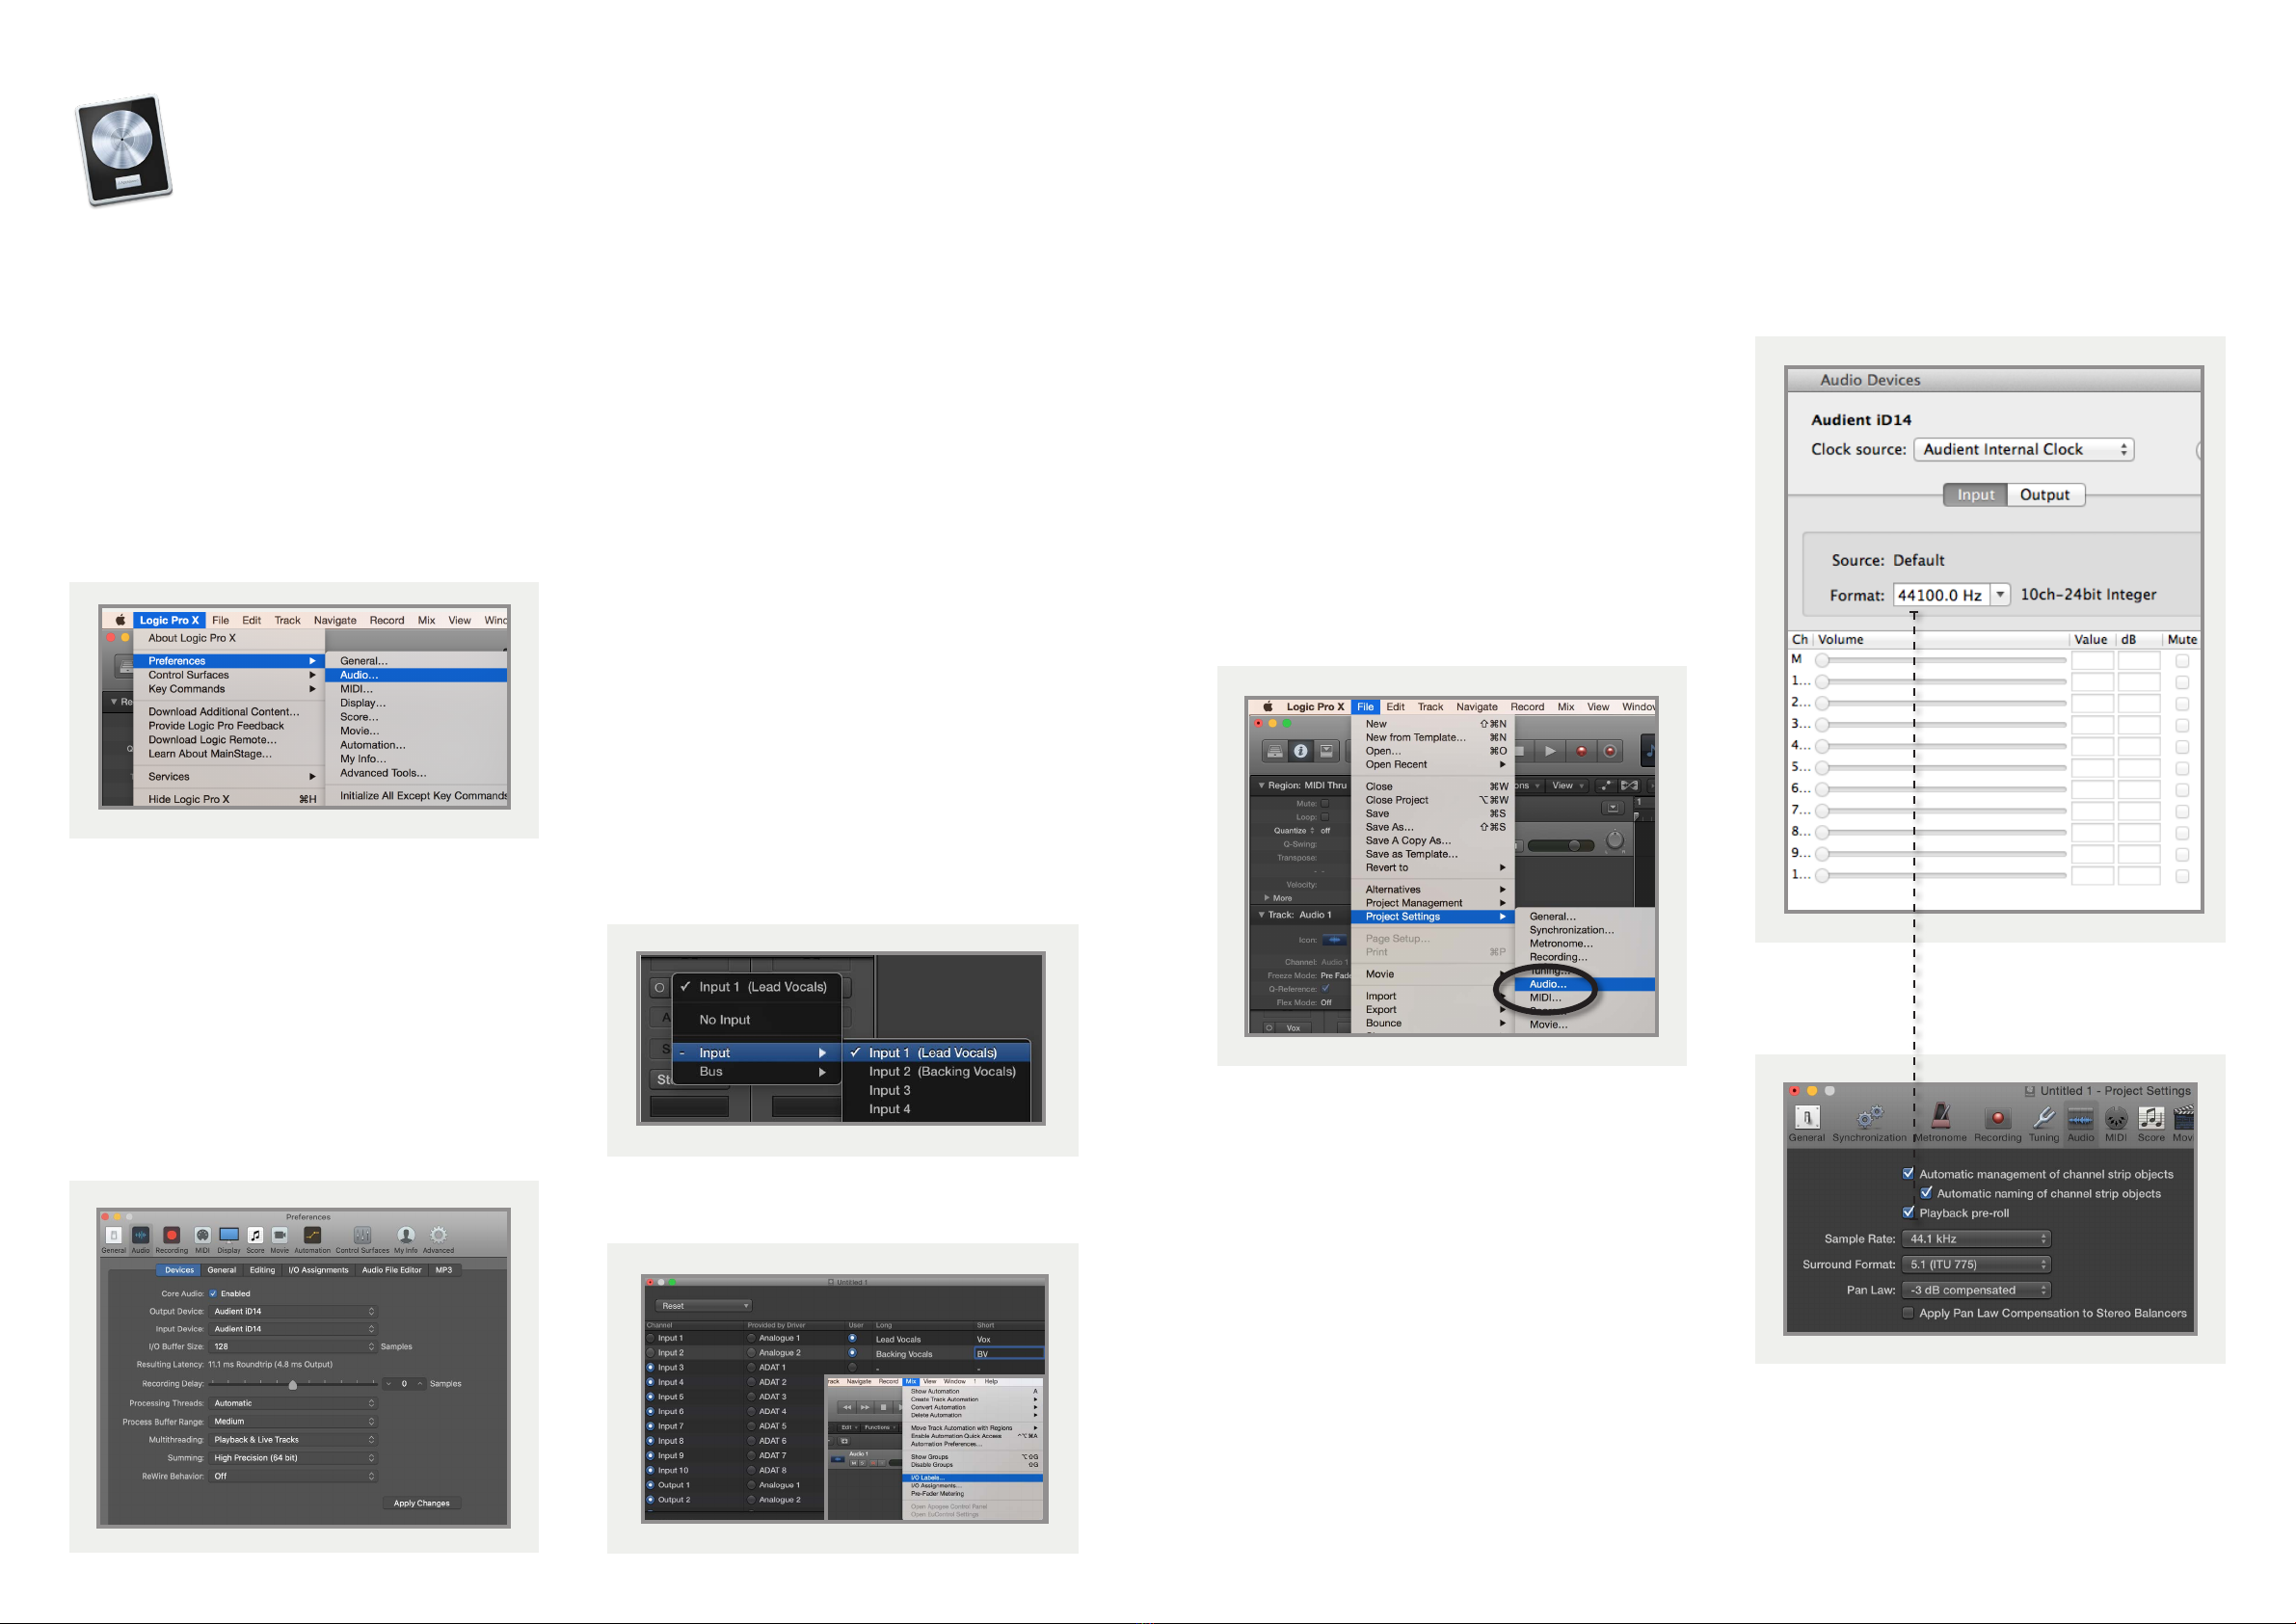Open the Clock source dropdown in Audio Devices
Image resolution: width=2296 pixels, height=1624 pixels.
click(x=2024, y=450)
